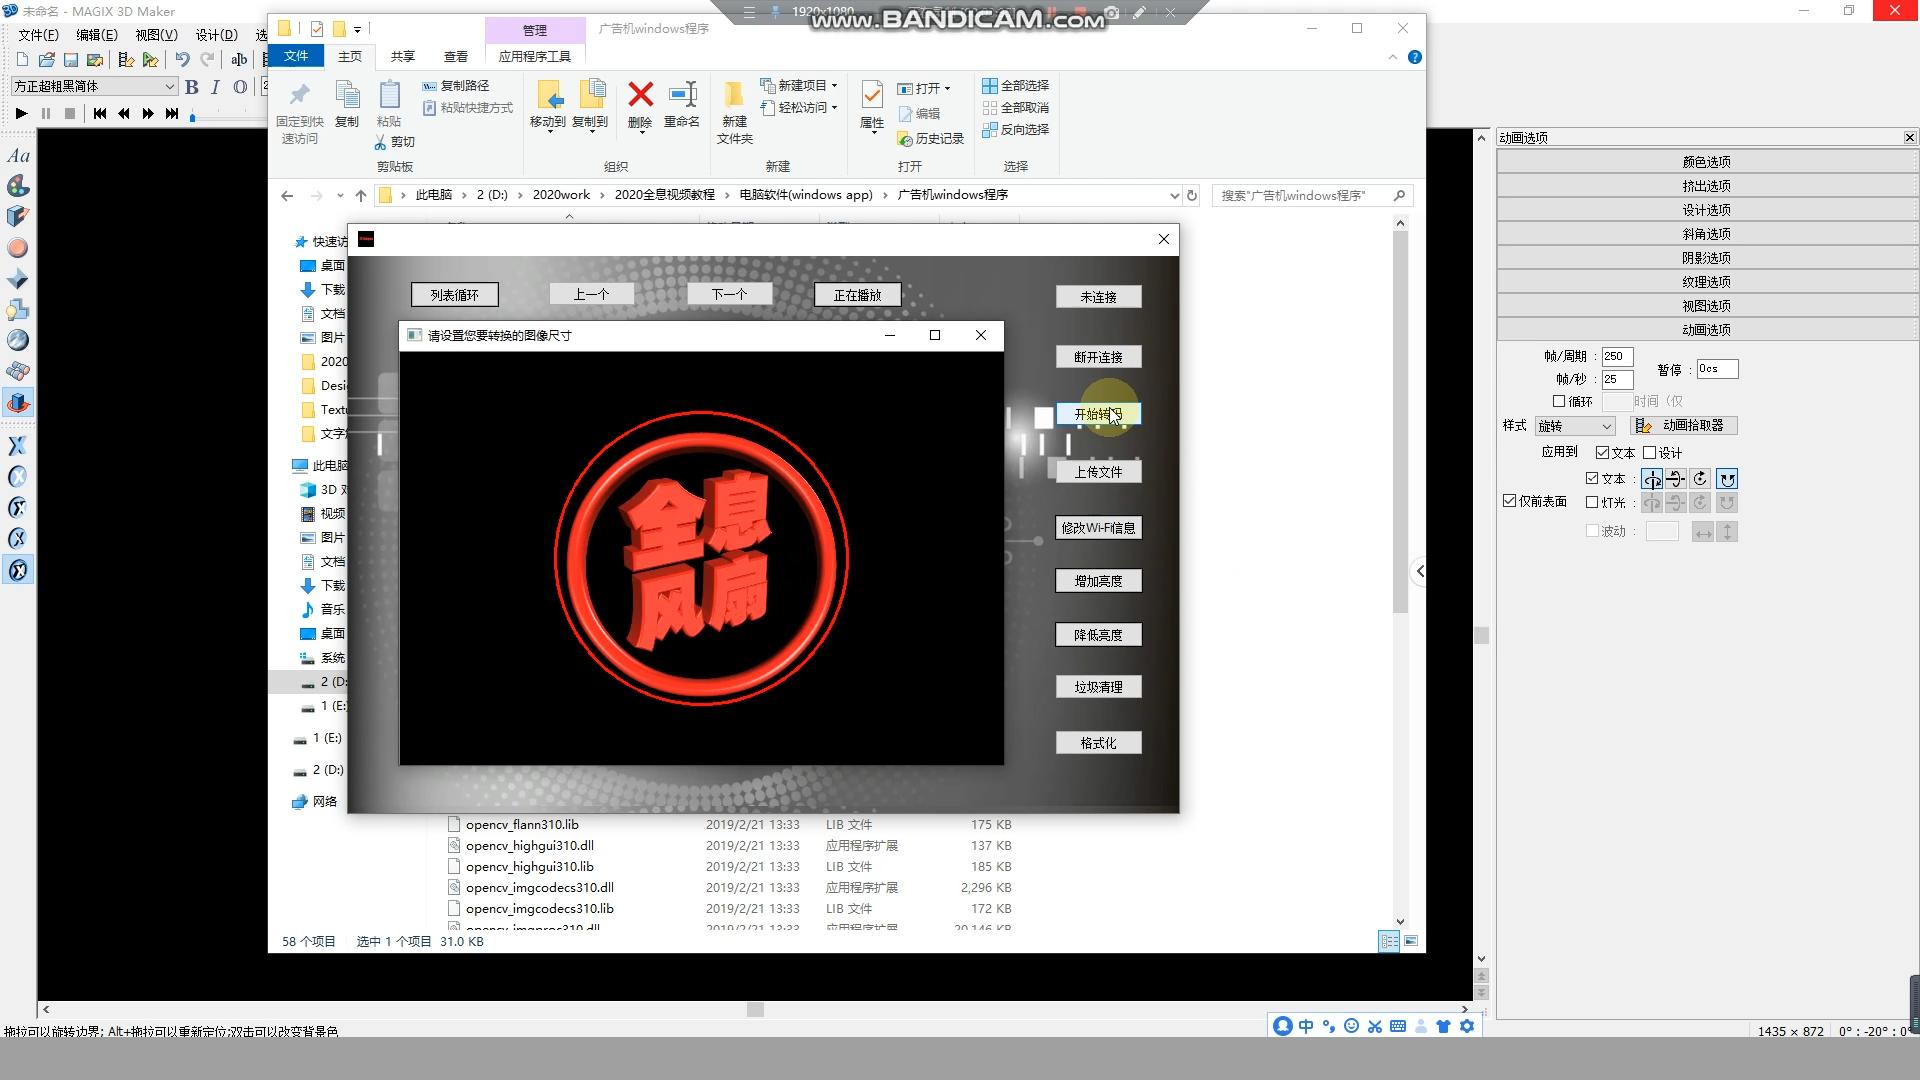Screen dimensions: 1920x1080
Task: Click the 帧/周期 input field showing 250
Action: pyautogui.click(x=1617, y=357)
